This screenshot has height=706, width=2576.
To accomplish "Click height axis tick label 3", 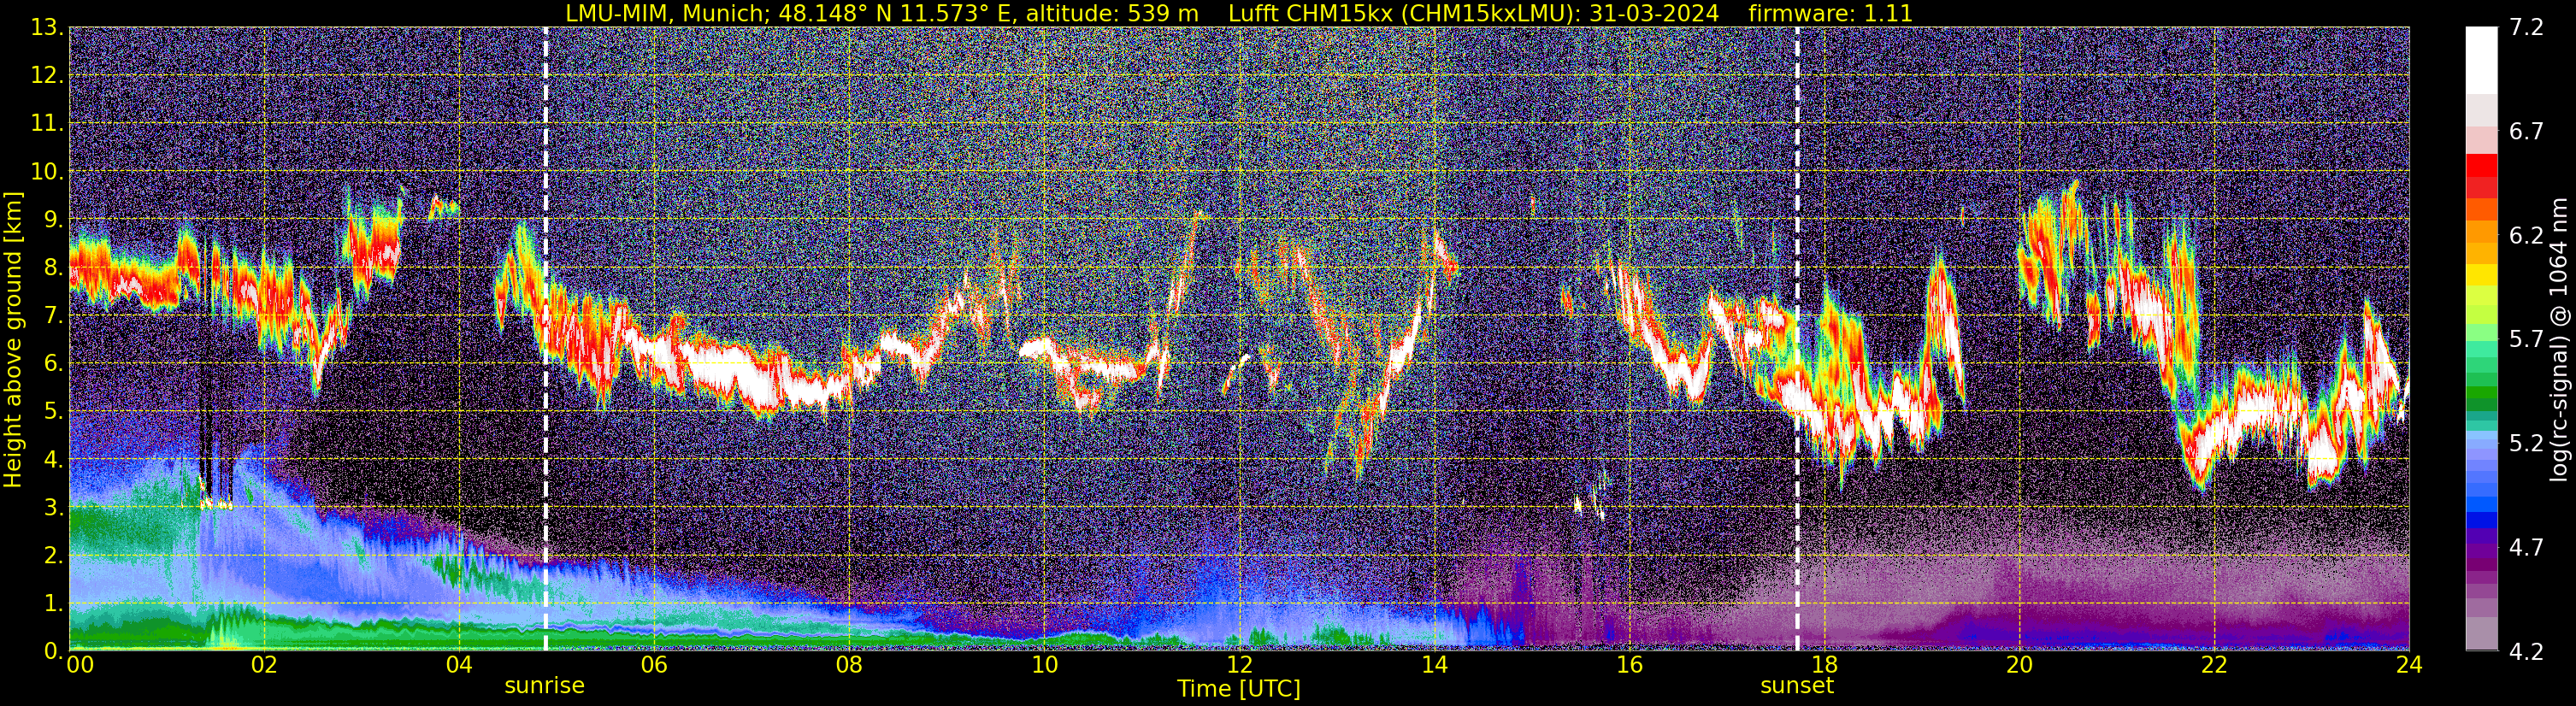I will point(53,508).
